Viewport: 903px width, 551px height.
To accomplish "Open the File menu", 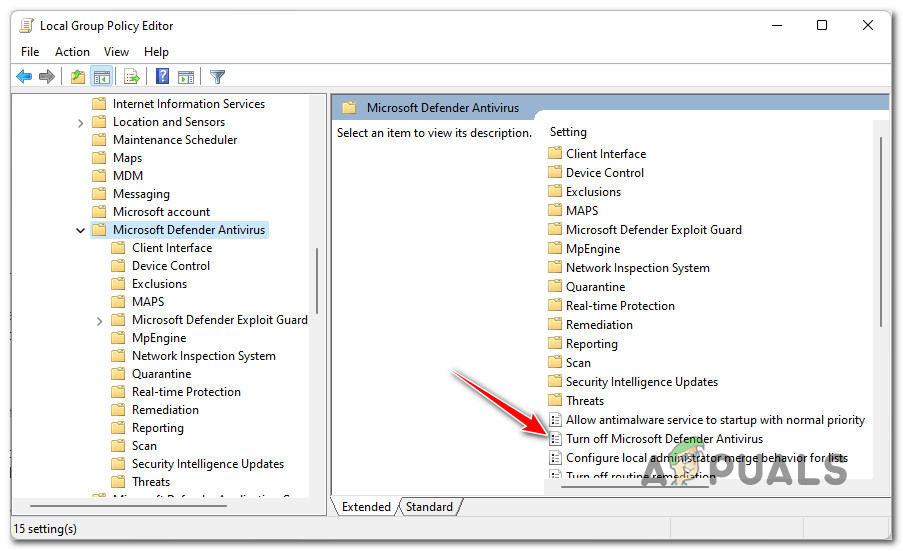I will [x=30, y=52].
